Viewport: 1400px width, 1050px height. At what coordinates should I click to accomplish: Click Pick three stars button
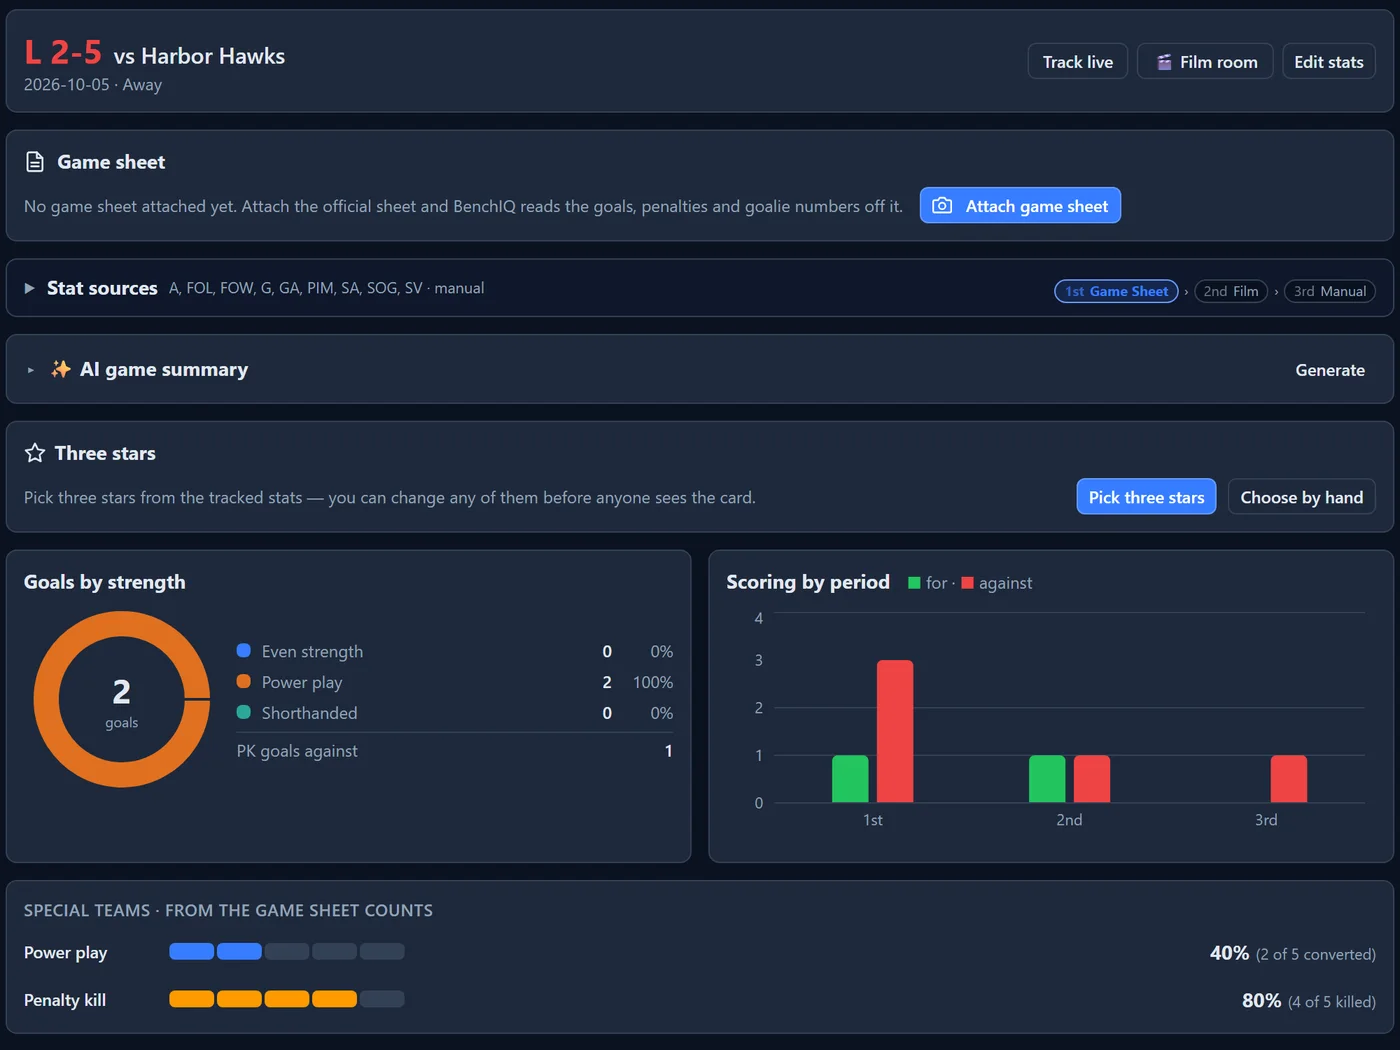(1146, 497)
